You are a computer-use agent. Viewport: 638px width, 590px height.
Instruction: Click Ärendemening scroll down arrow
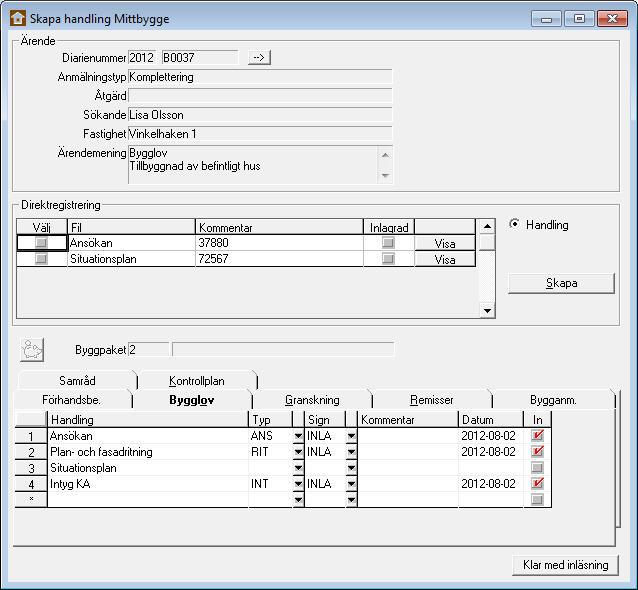385,175
